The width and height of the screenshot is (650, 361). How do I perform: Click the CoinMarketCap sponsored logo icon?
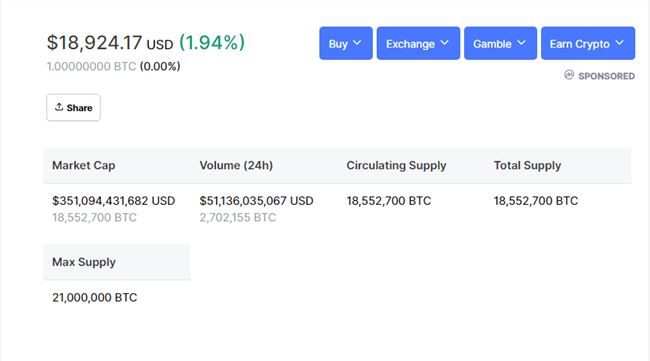(x=569, y=75)
